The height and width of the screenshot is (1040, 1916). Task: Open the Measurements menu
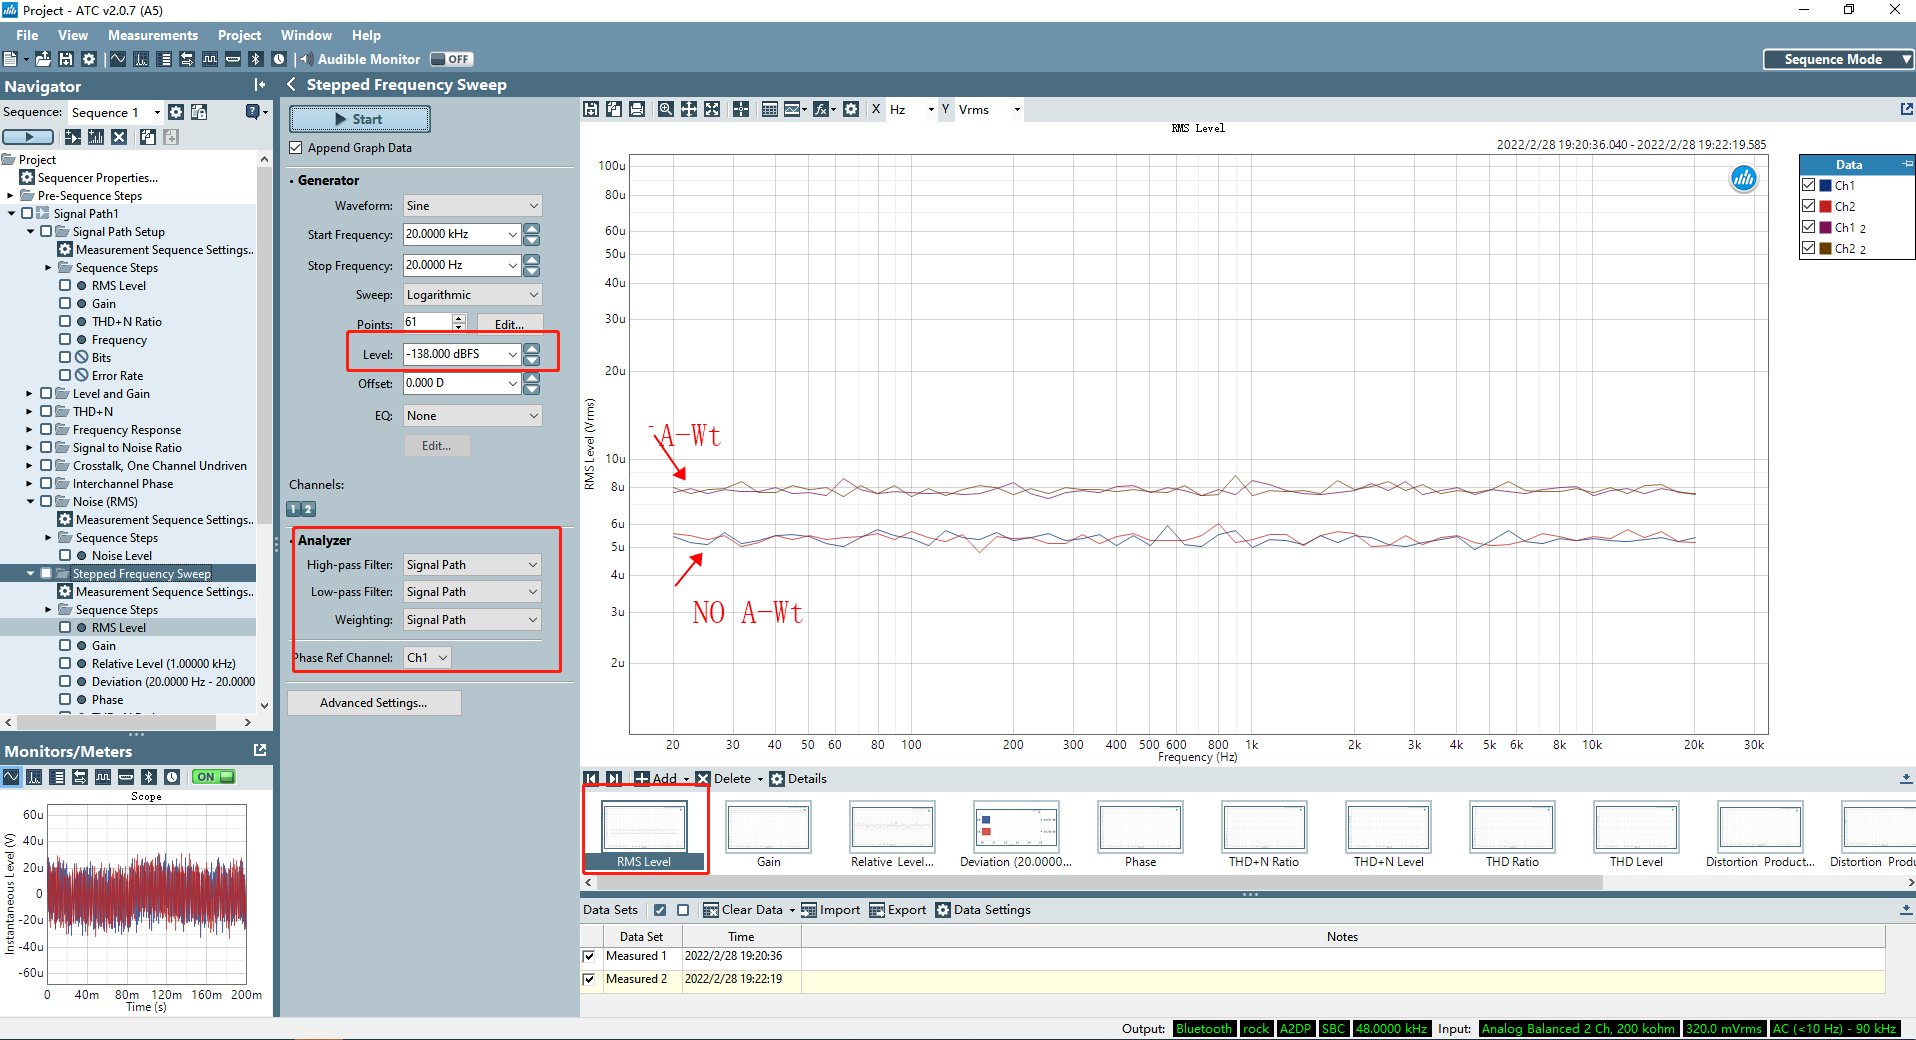point(153,35)
